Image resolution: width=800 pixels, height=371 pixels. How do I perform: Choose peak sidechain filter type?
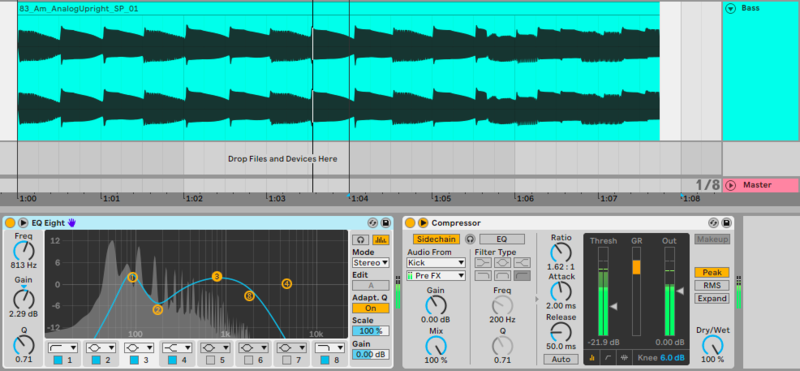pos(503,263)
